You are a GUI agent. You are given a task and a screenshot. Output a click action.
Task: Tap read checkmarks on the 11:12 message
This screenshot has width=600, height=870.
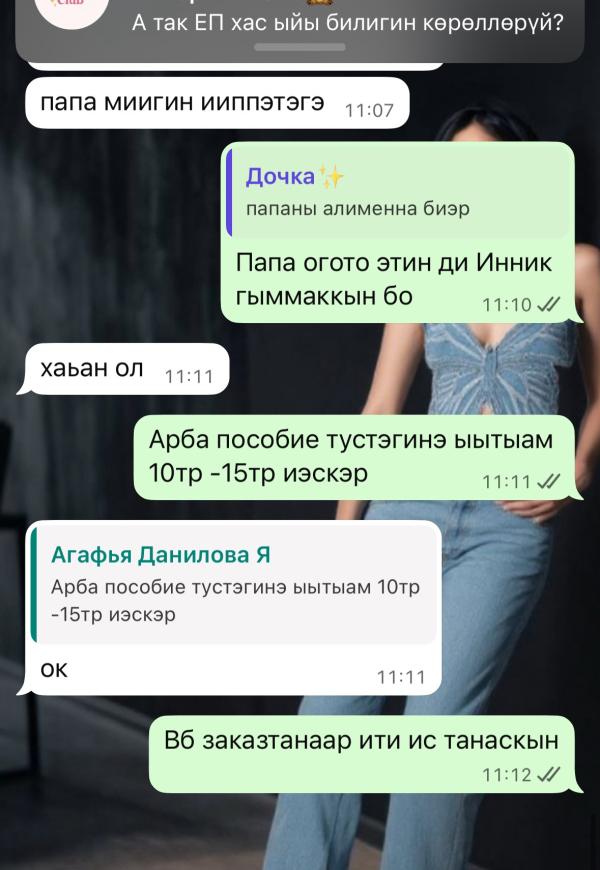(x=549, y=774)
